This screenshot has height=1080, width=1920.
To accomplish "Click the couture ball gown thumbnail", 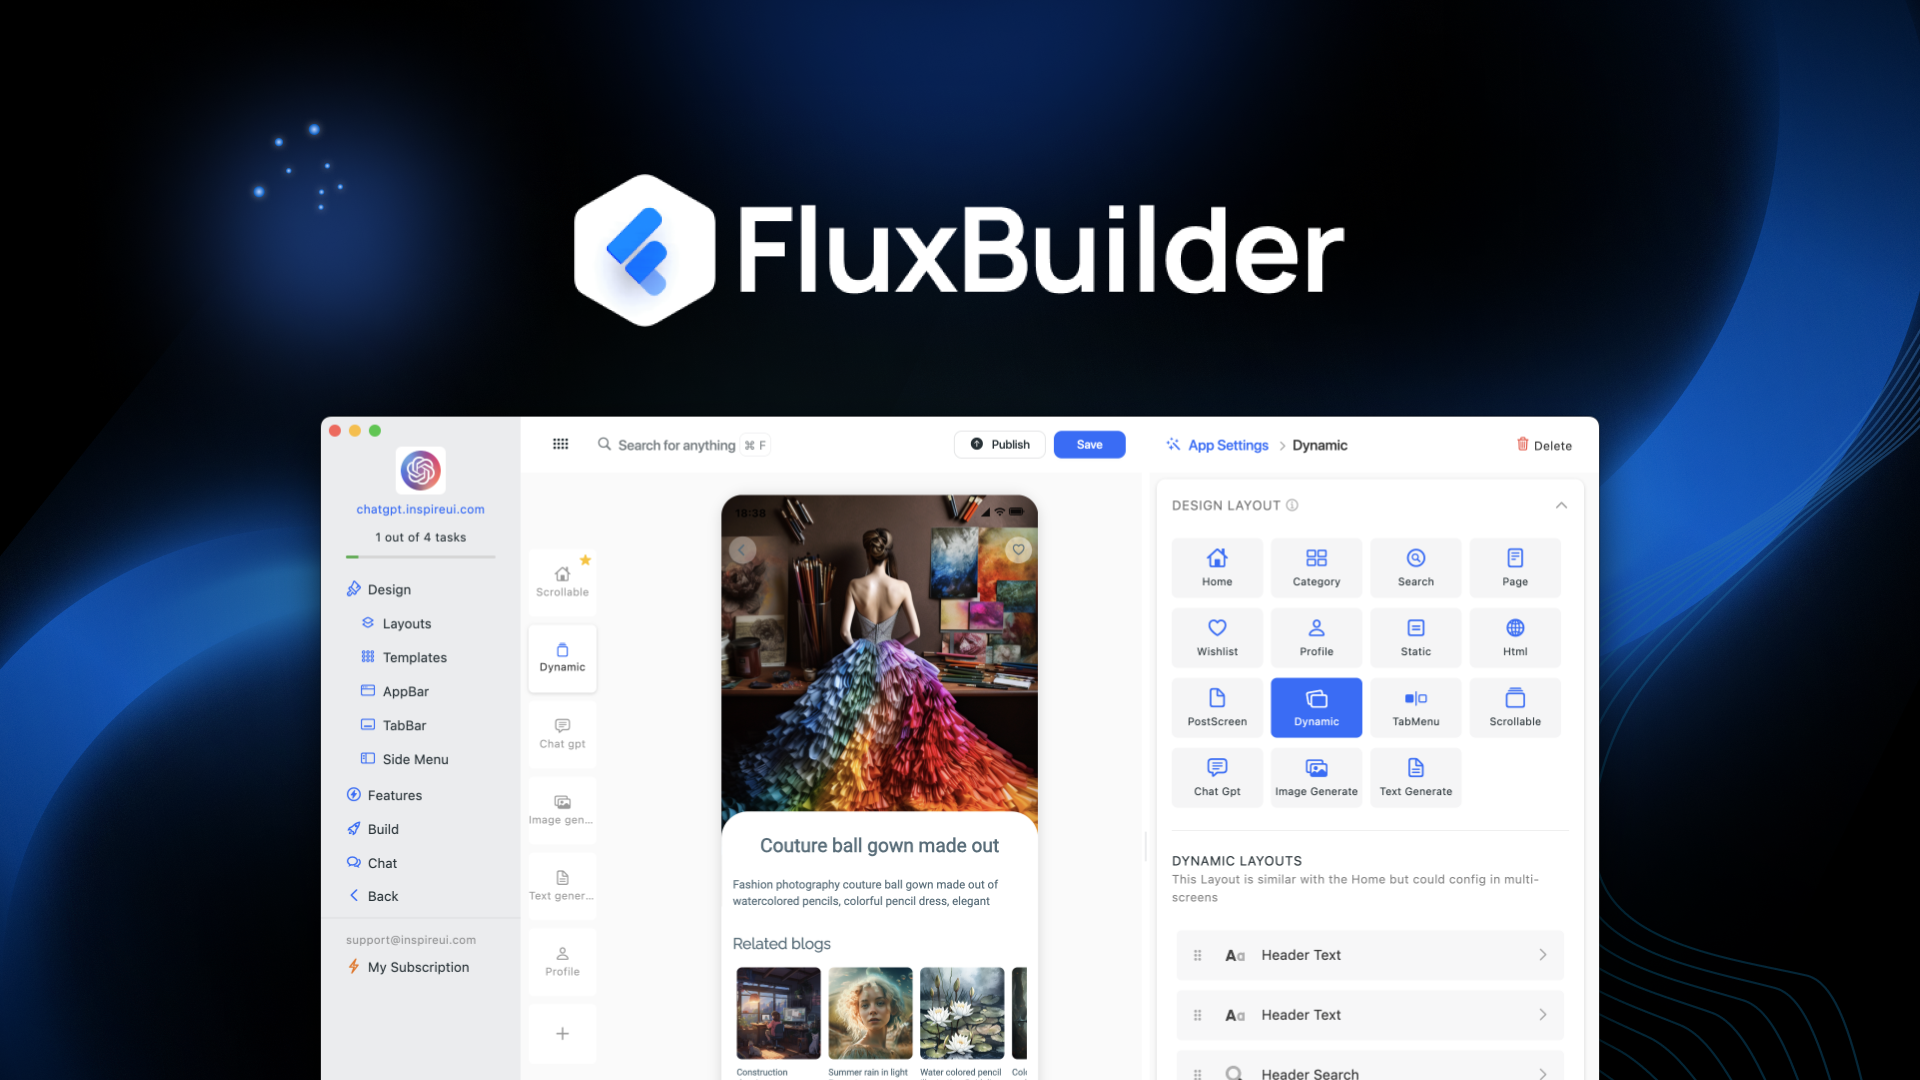I will click(x=881, y=659).
